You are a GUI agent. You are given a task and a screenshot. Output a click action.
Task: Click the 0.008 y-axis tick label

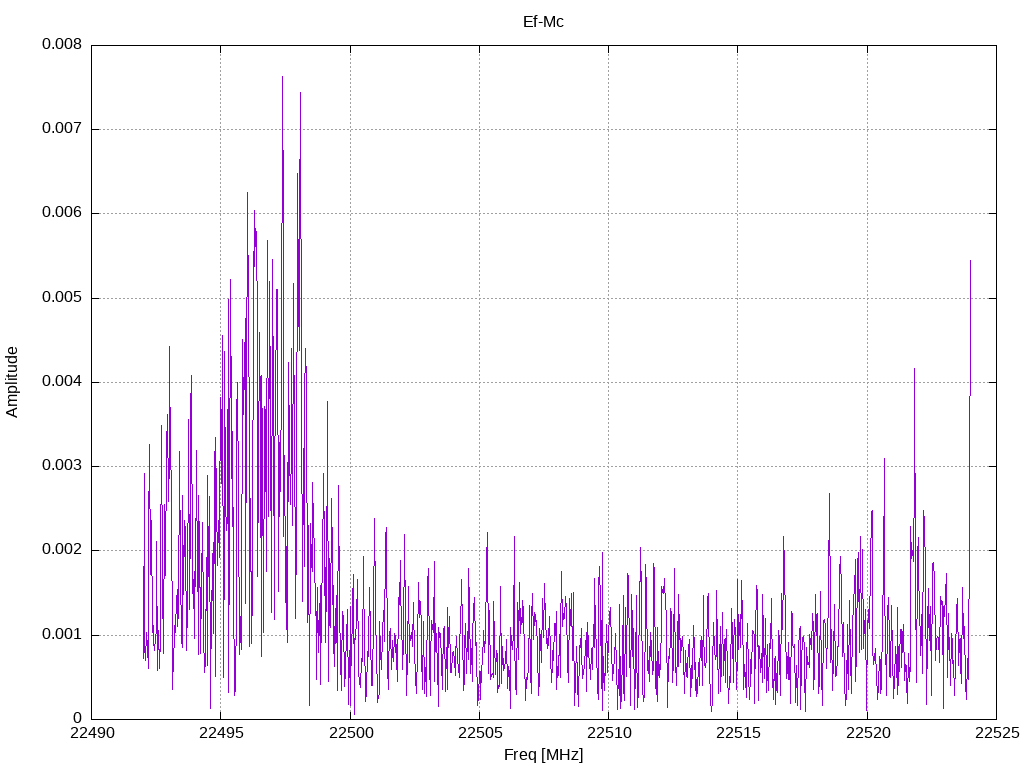coord(62,44)
